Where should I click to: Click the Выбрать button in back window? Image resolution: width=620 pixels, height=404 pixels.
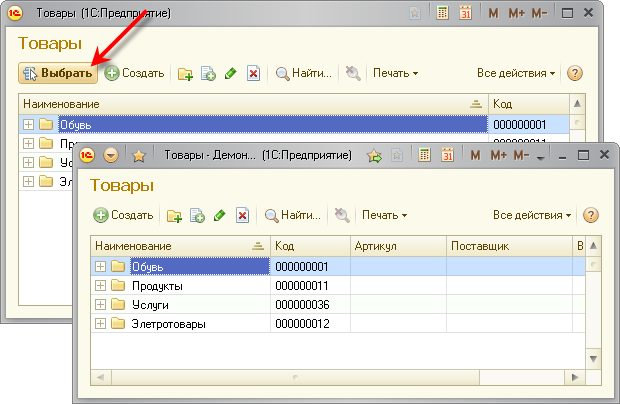(x=58, y=73)
